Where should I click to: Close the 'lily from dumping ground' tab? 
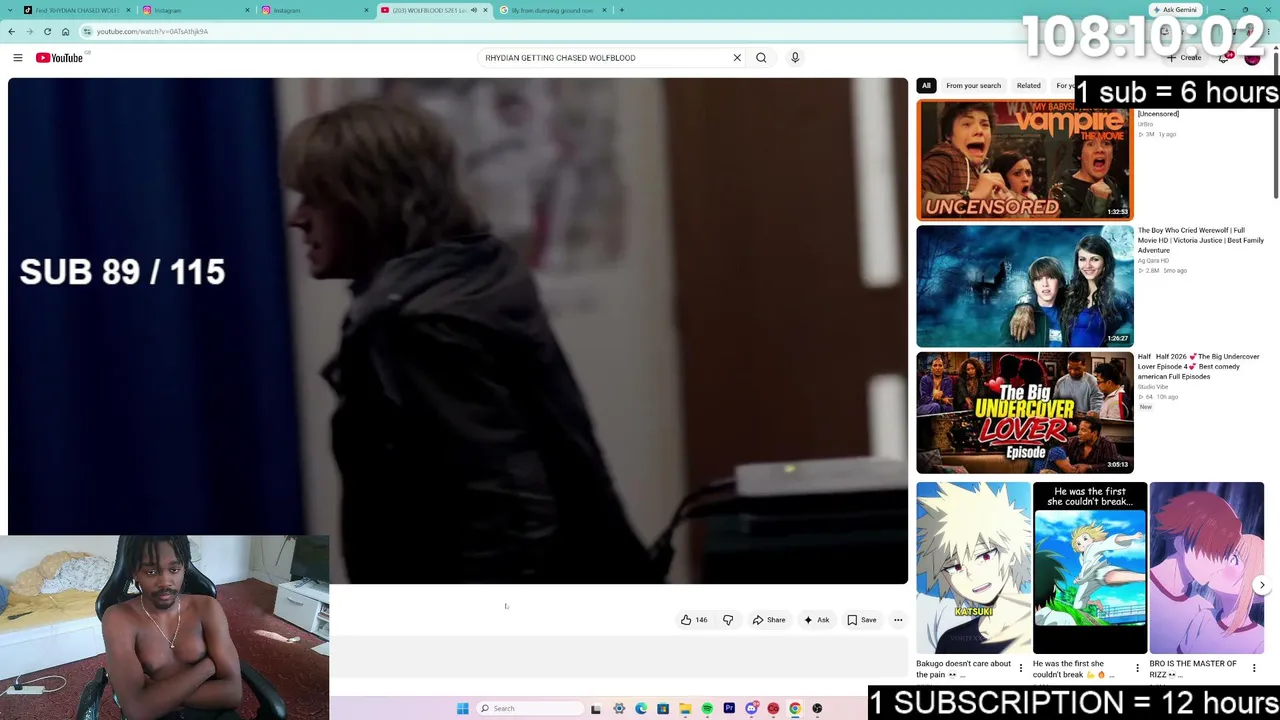pos(604,10)
